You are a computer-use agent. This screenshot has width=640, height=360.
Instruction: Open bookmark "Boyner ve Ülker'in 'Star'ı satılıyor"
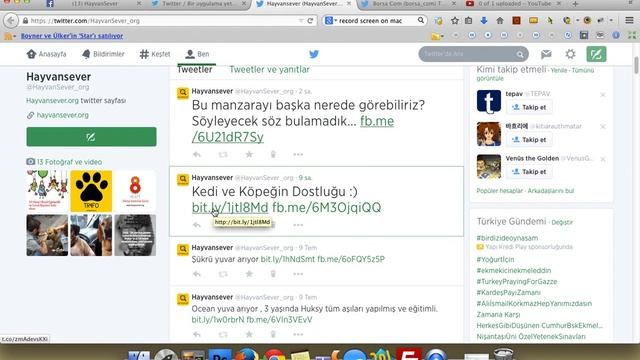click(x=72, y=36)
